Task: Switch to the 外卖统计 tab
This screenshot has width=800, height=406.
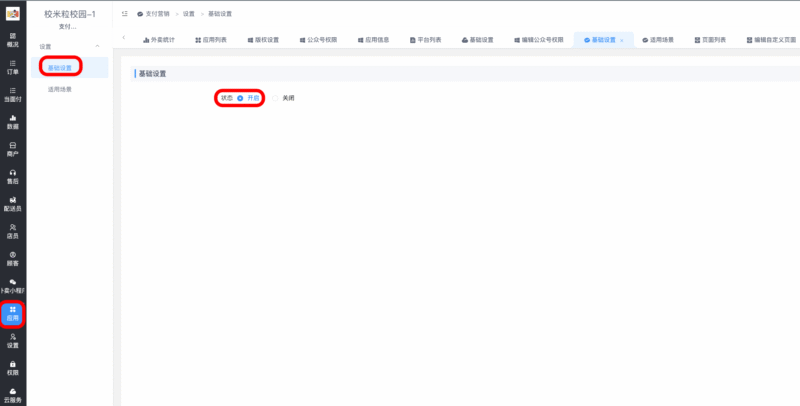Action: pos(159,40)
